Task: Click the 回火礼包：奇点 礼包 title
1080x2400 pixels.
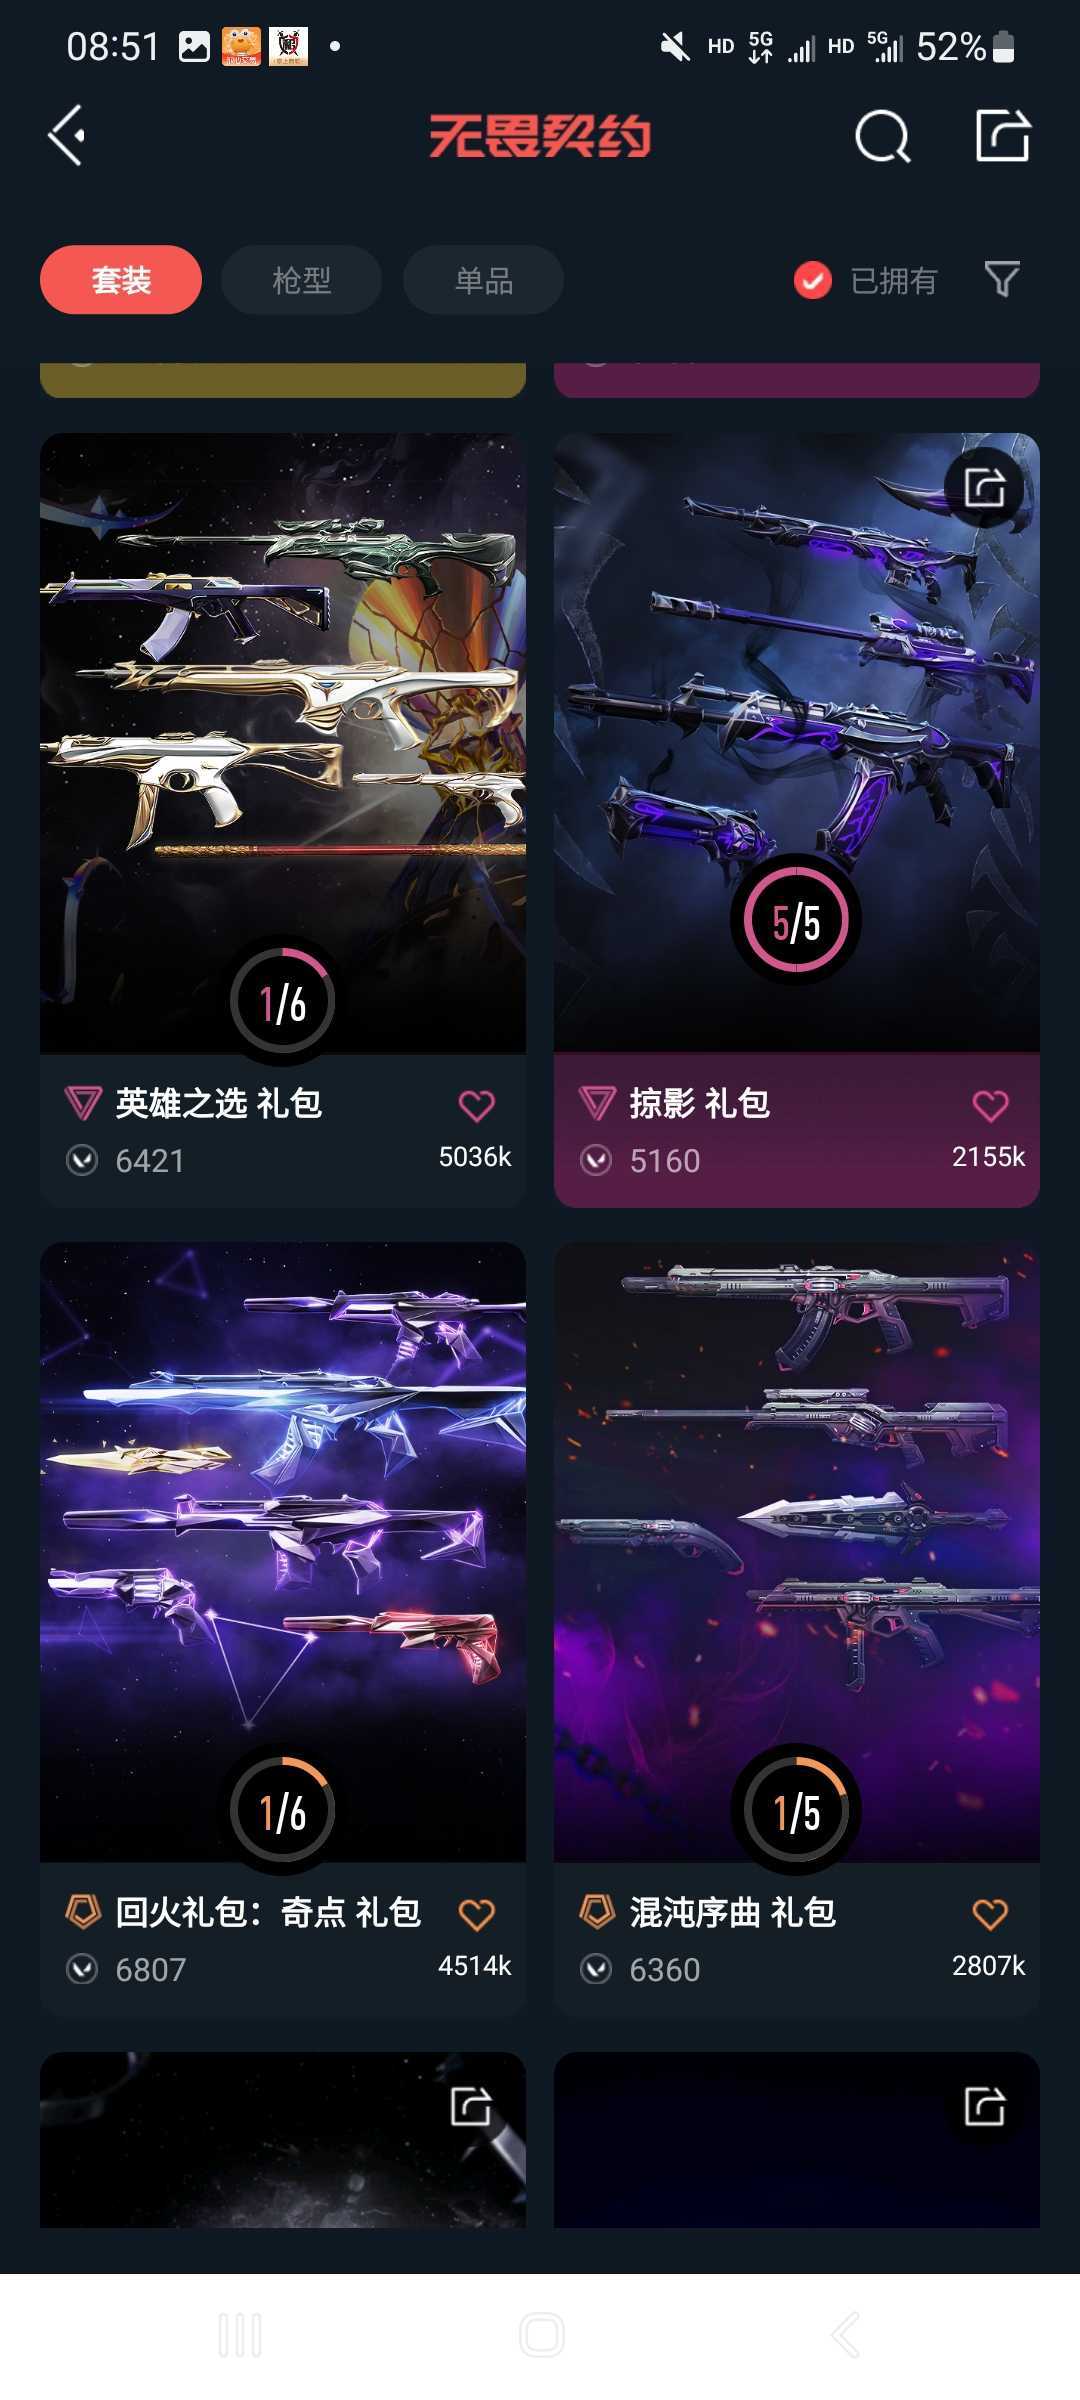Action: [268, 1912]
